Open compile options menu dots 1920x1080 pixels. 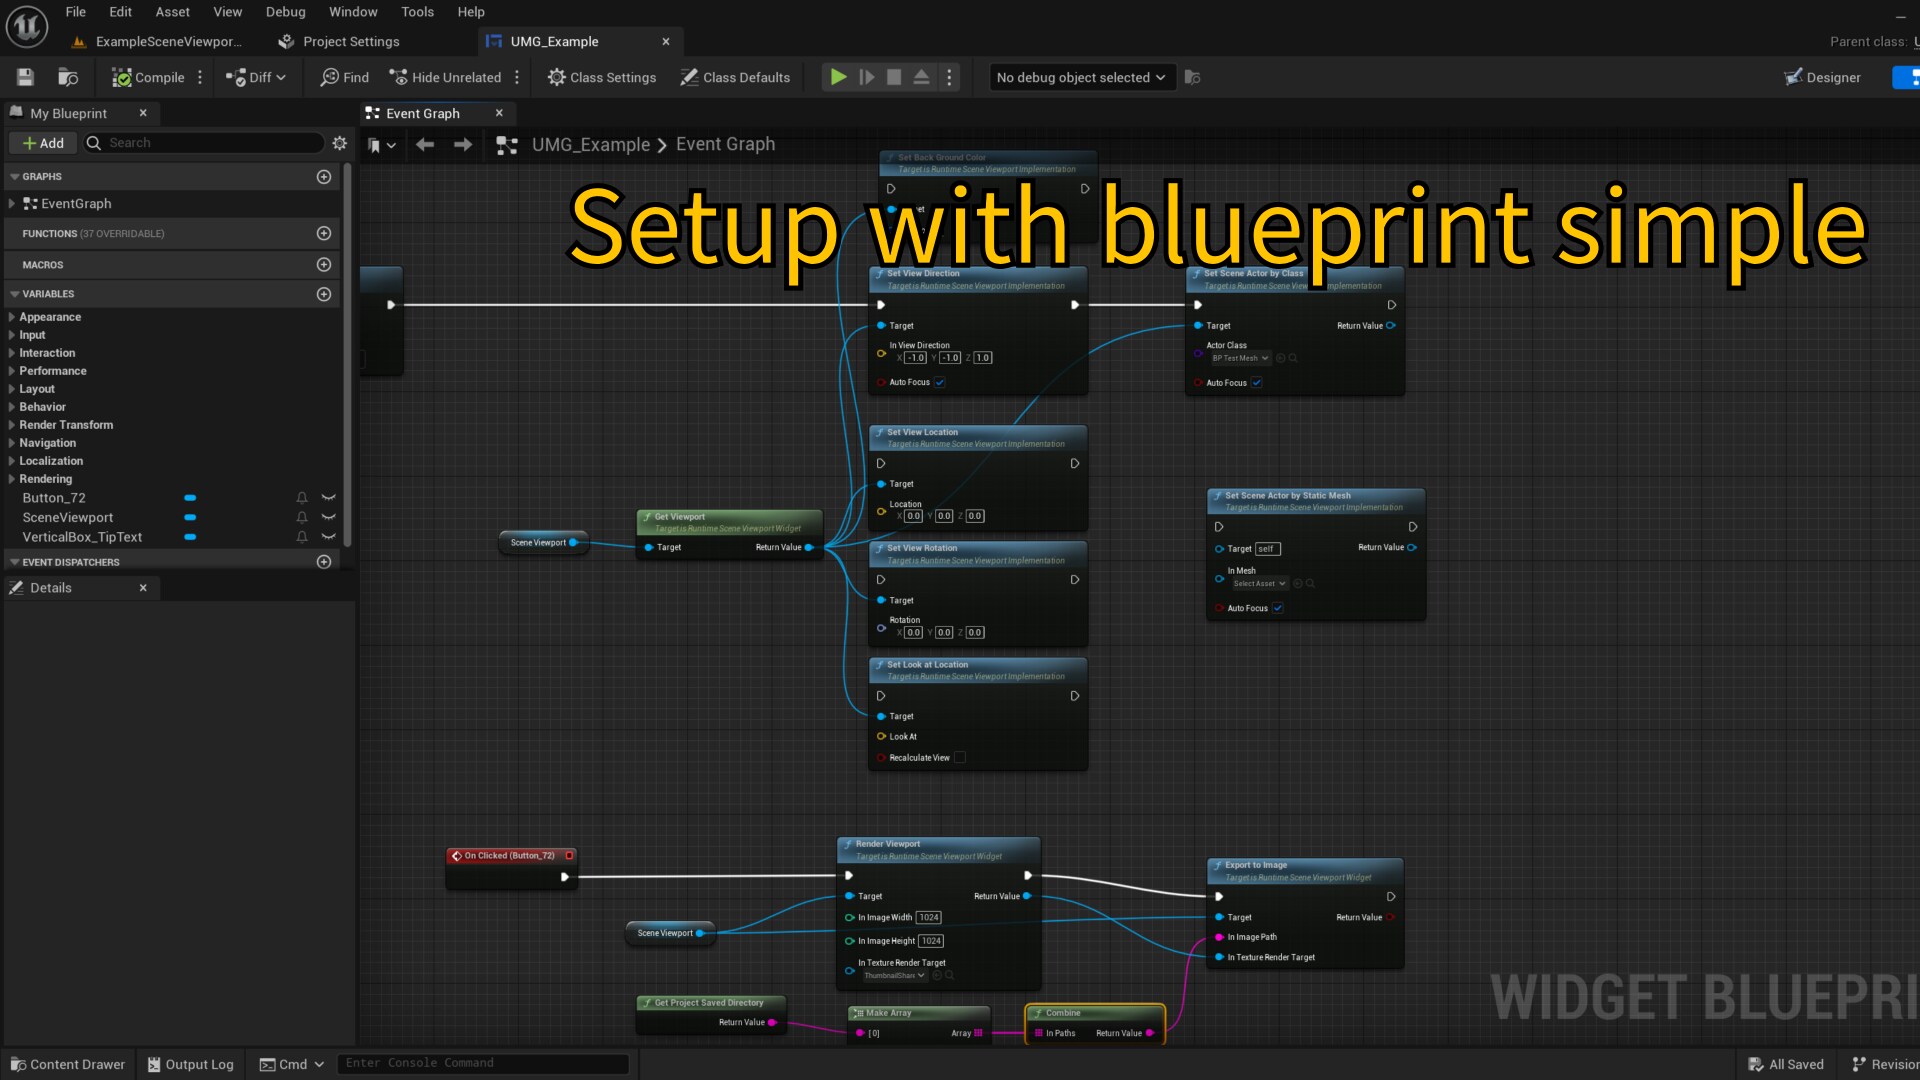200,77
